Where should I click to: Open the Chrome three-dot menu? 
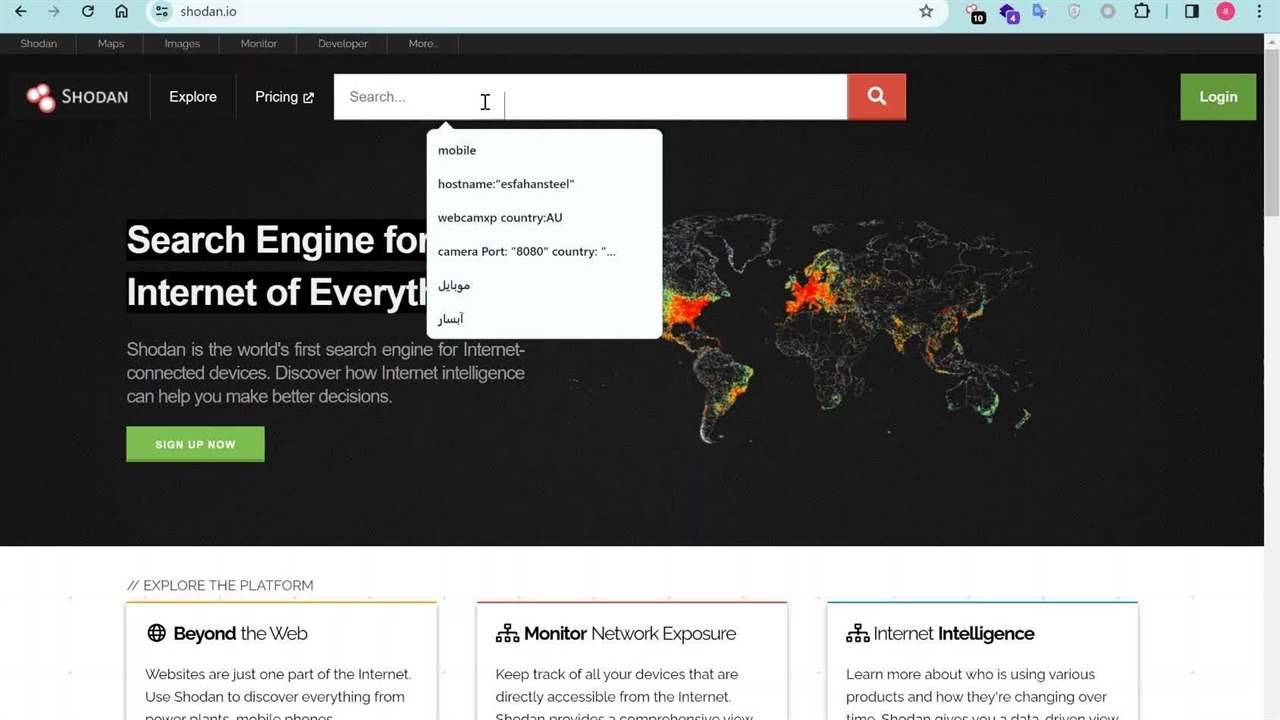coord(1259,12)
